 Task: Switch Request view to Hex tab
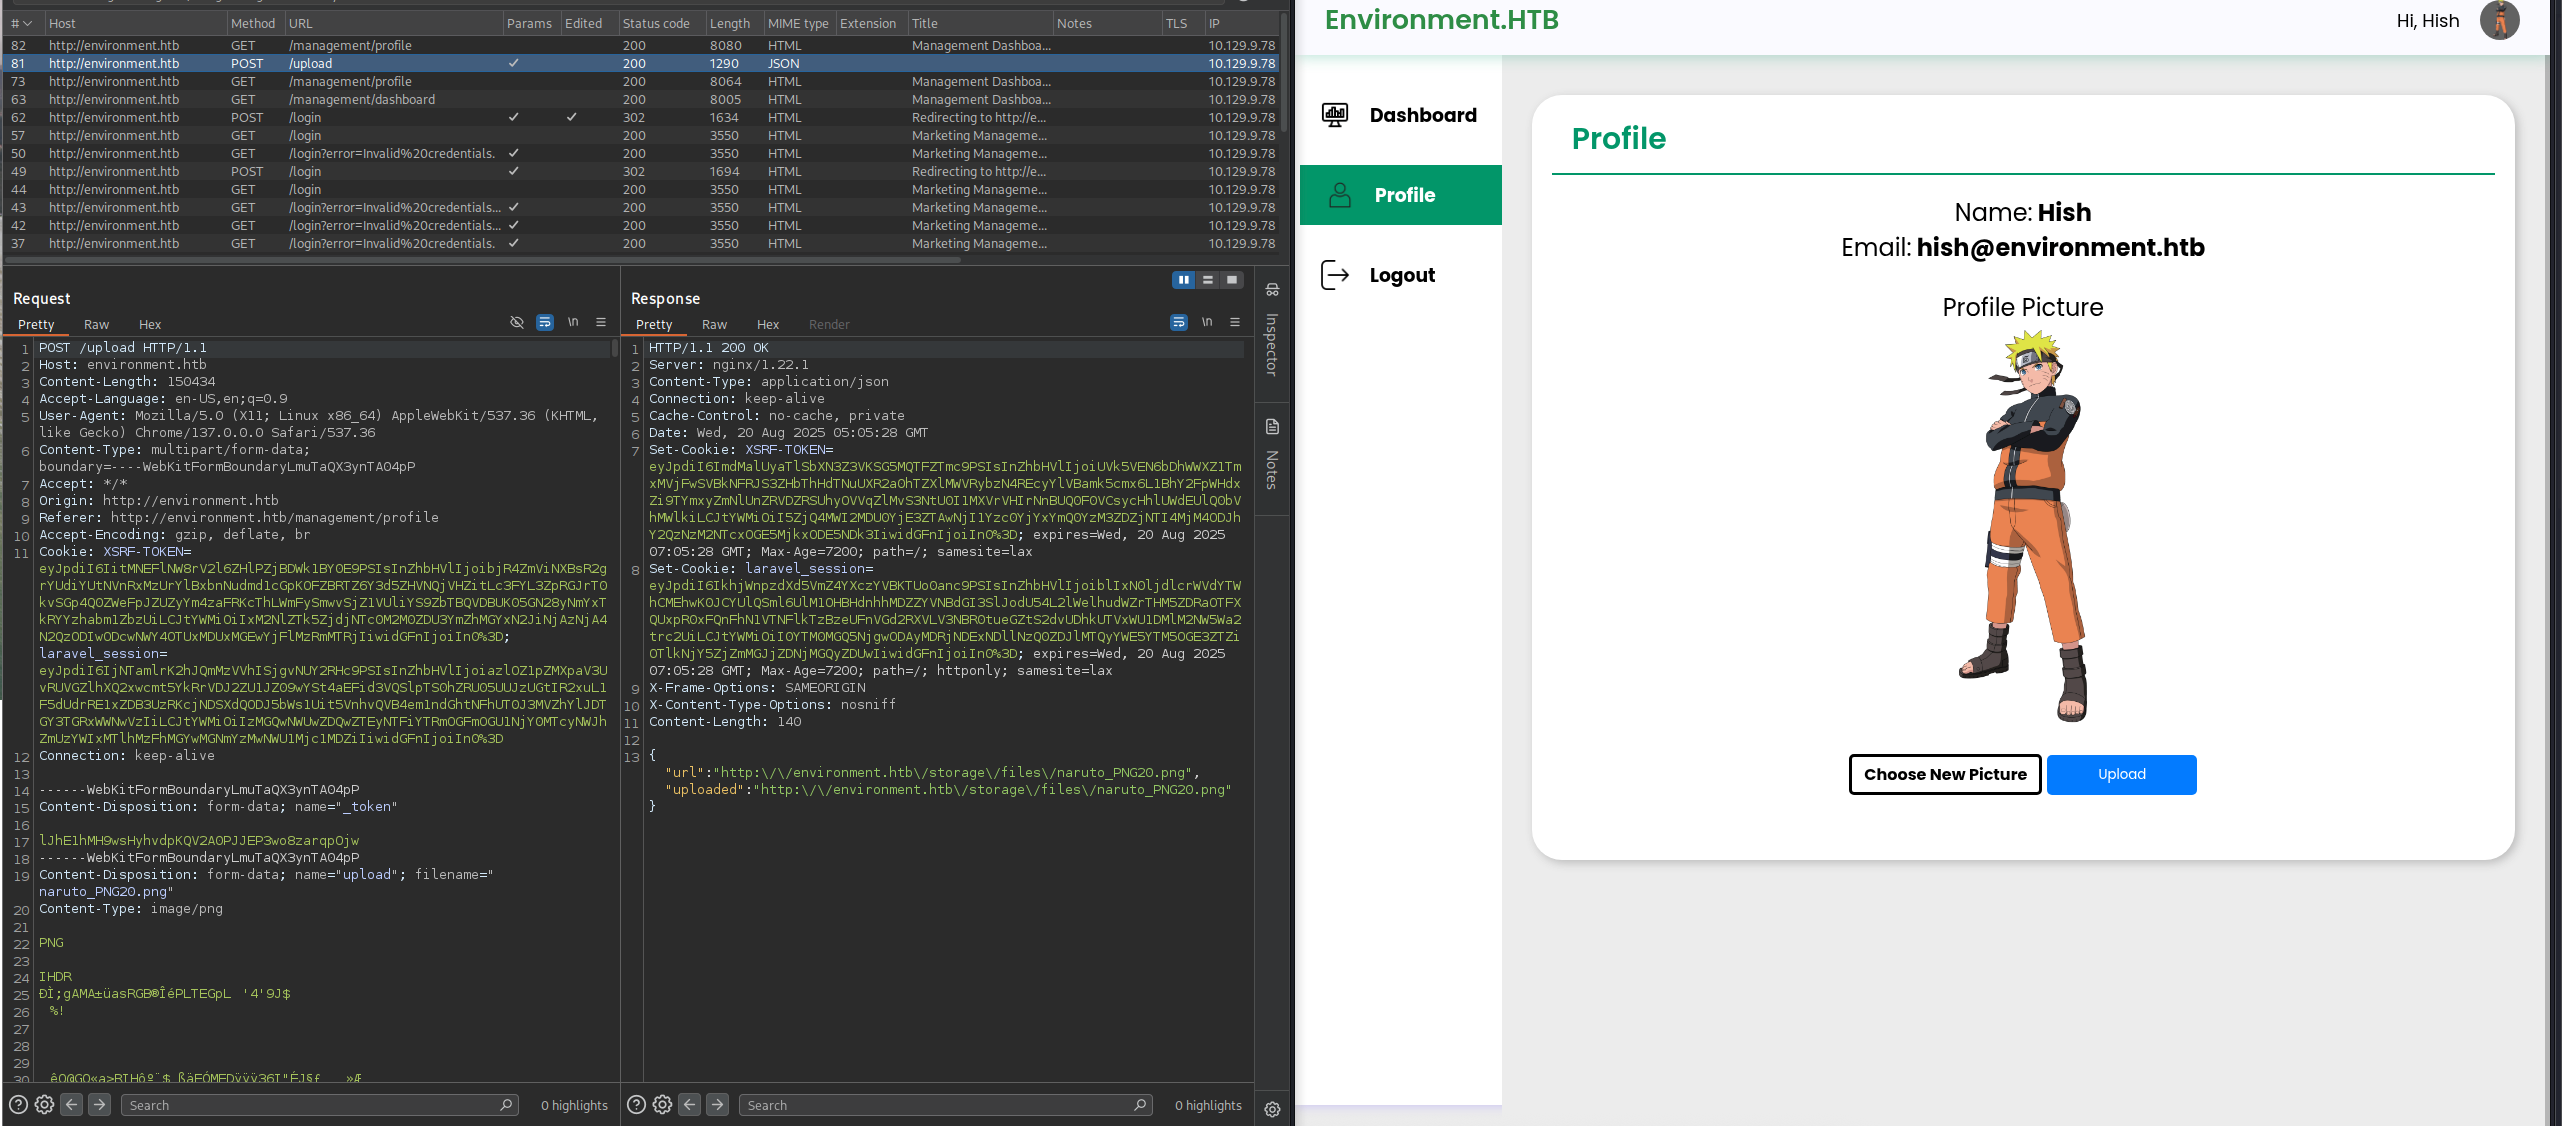click(x=150, y=324)
